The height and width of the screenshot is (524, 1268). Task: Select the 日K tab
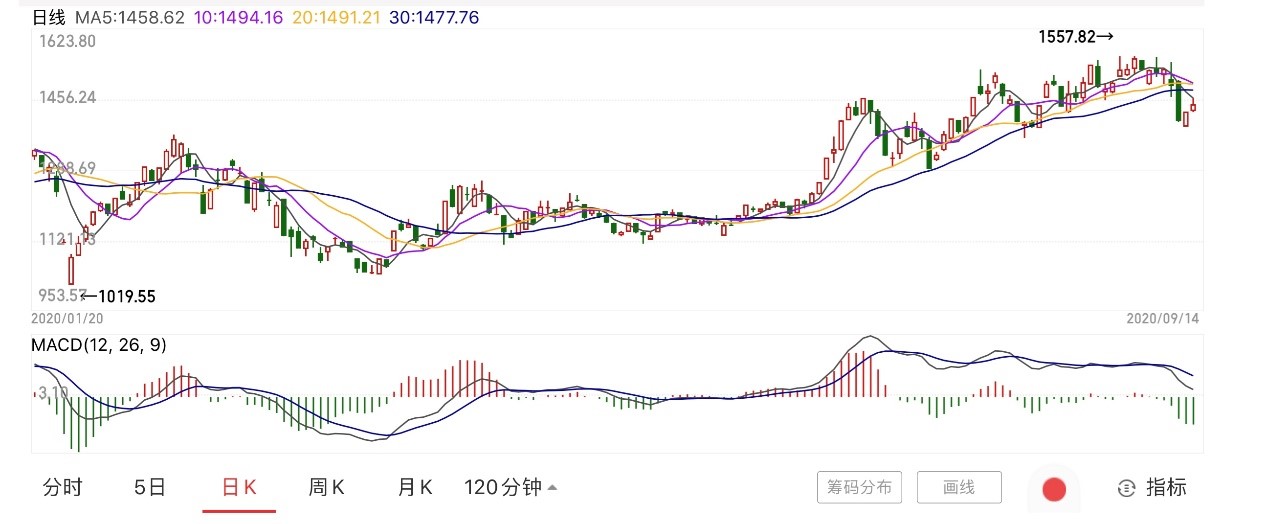239,488
